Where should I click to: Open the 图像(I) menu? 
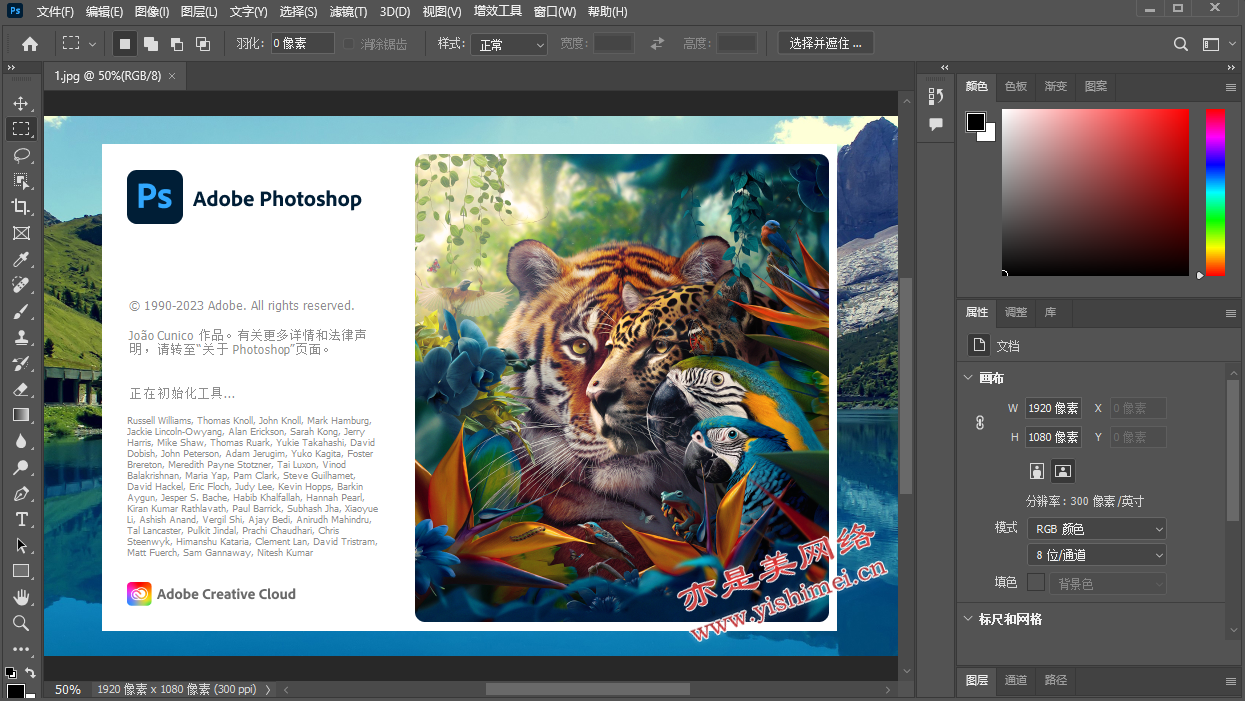(x=152, y=12)
